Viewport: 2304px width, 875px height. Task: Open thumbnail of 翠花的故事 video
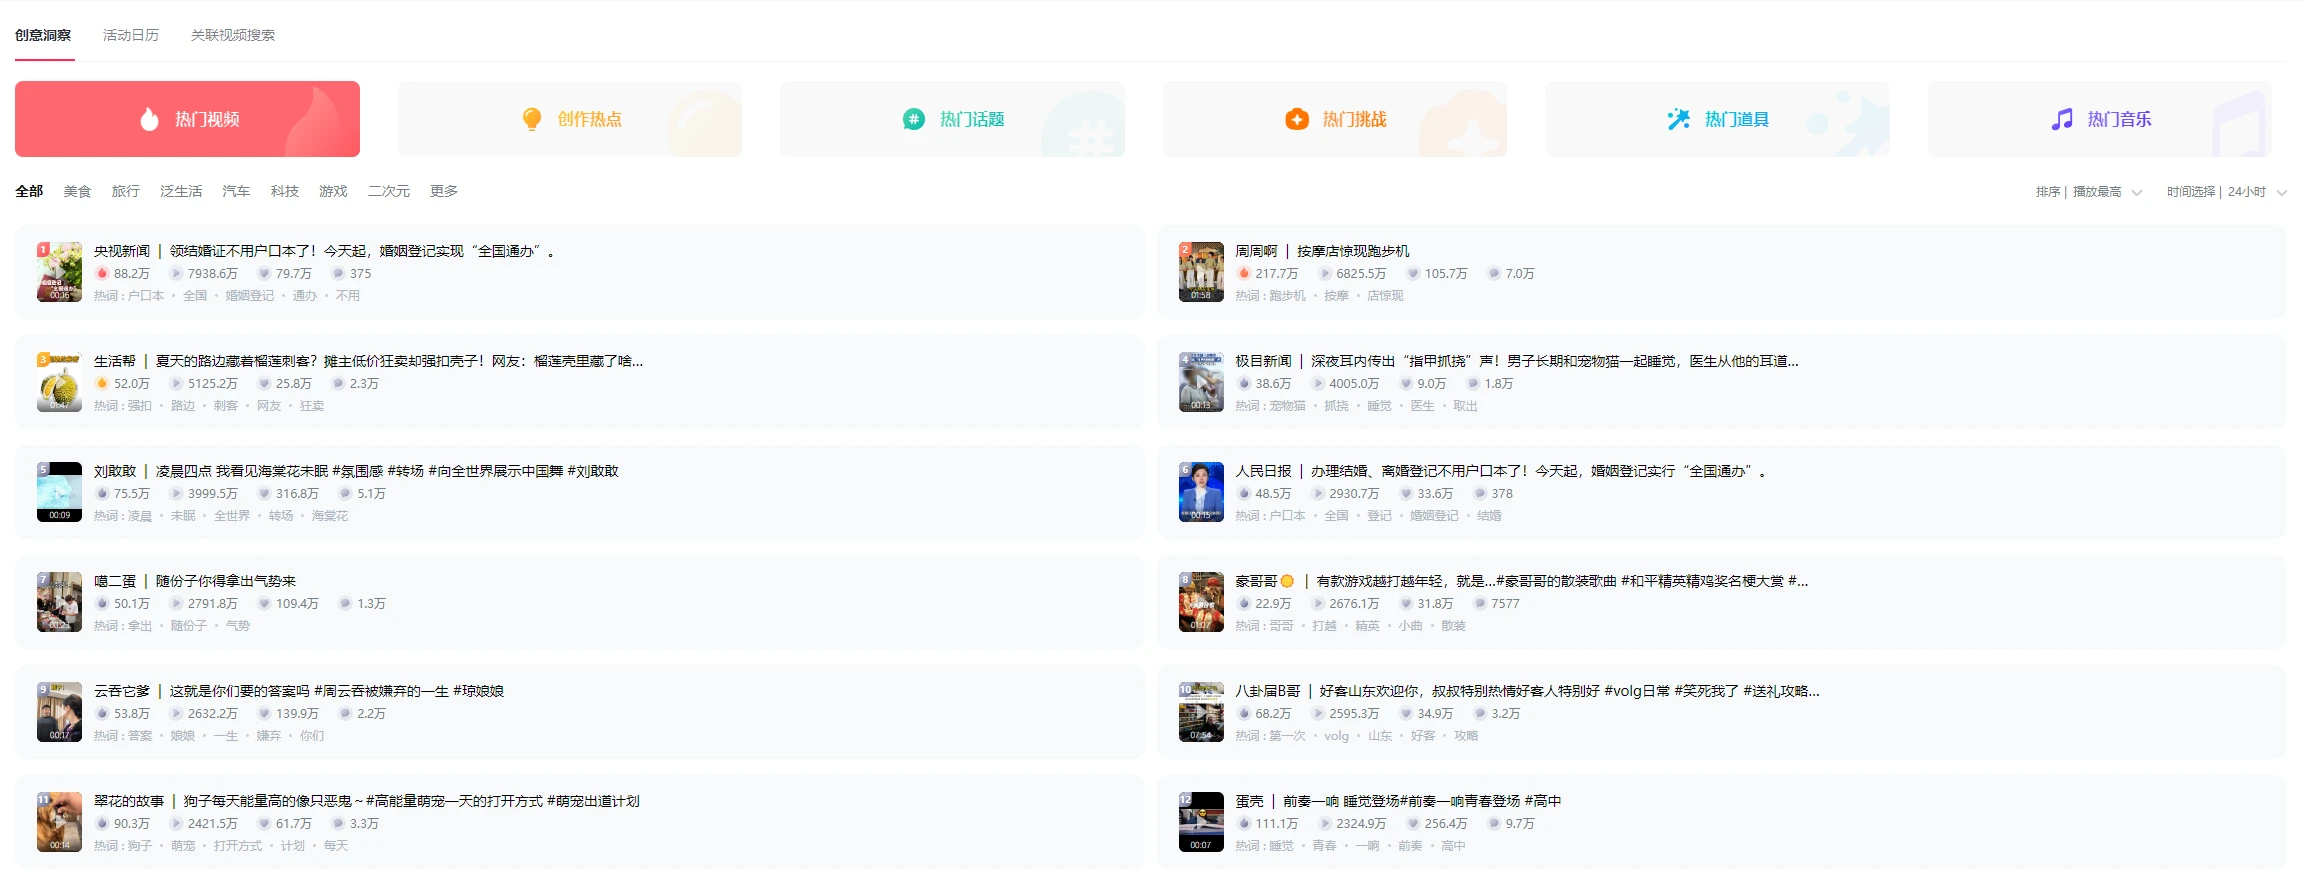coord(59,822)
